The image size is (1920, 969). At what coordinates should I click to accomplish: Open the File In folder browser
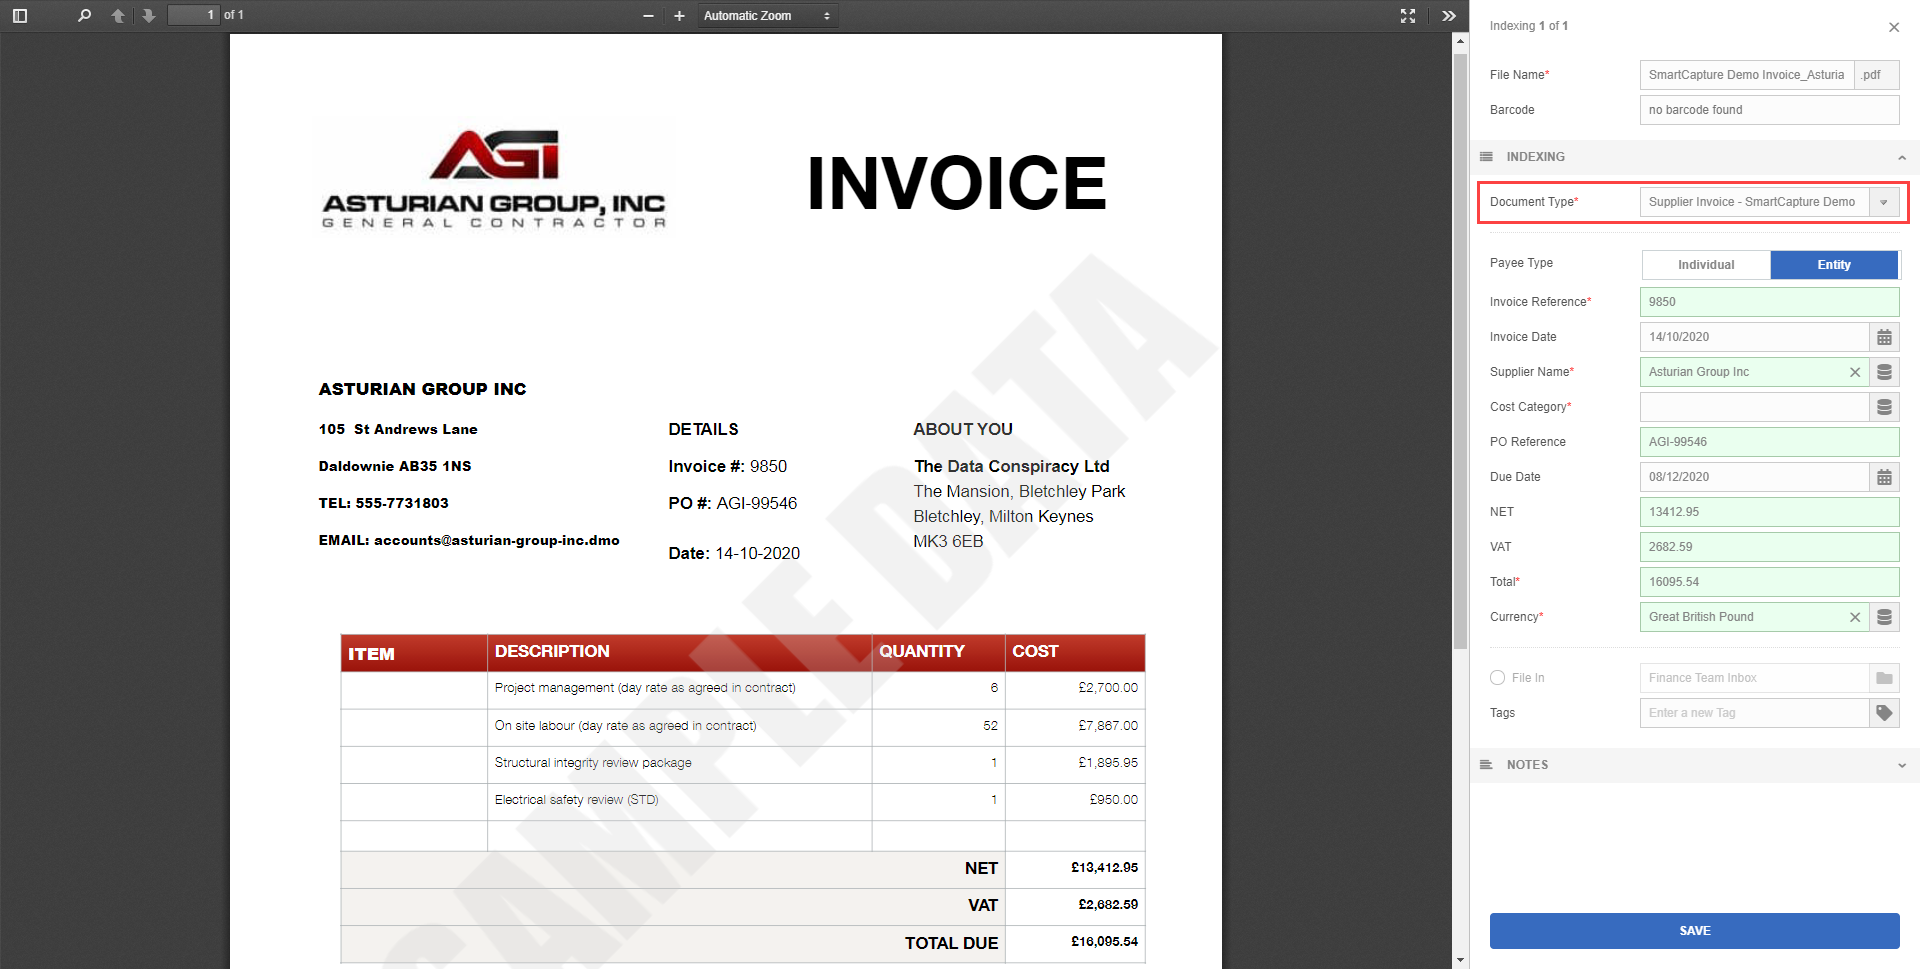(1884, 678)
